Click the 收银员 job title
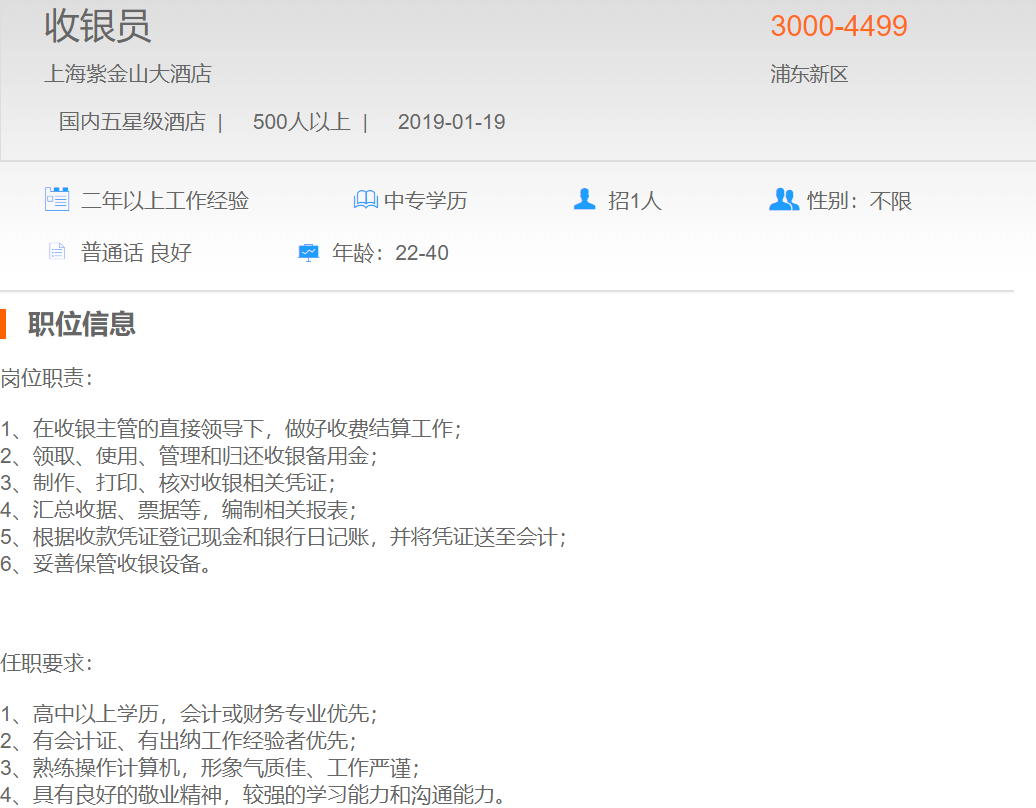This screenshot has width=1036, height=808. (97, 26)
